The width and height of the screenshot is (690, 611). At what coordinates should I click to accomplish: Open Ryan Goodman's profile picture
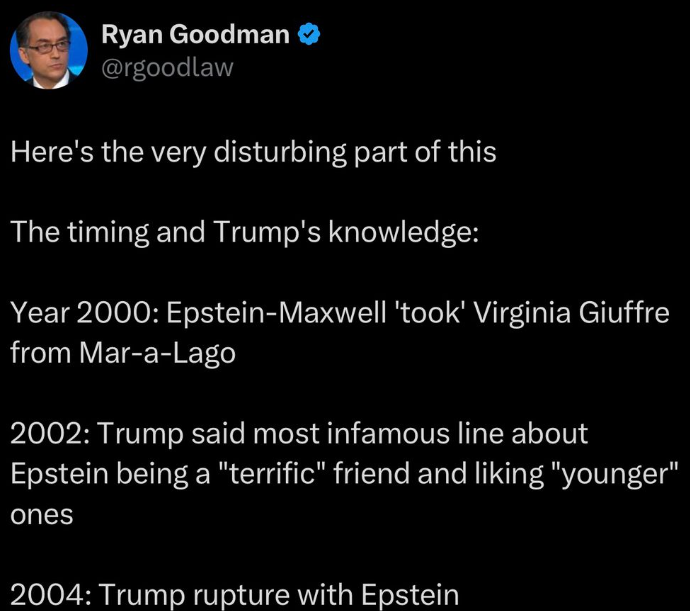(x=48, y=50)
